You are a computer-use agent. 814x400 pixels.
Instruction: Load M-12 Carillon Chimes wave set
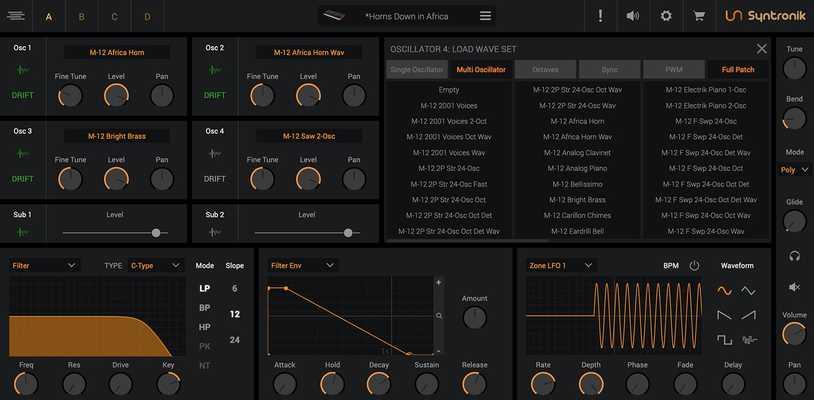577,215
